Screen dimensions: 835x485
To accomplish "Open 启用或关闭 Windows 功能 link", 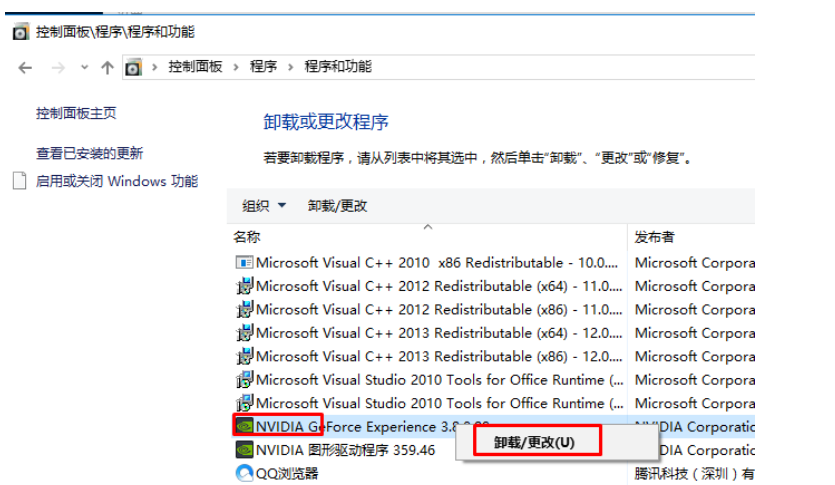I will pyautogui.click(x=117, y=182).
